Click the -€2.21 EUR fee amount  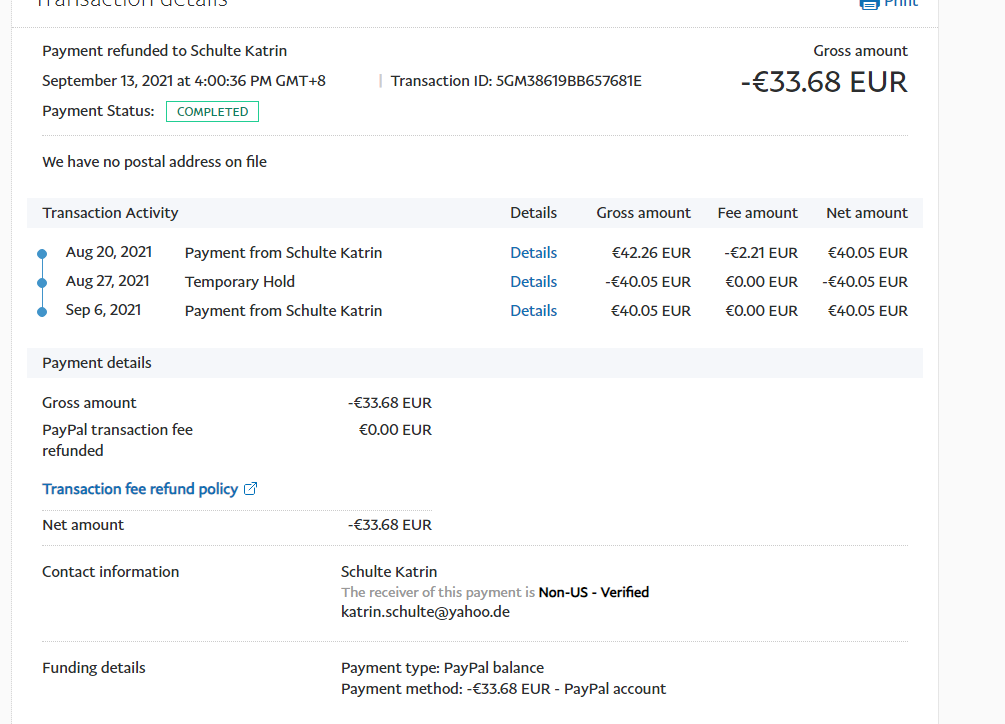pyautogui.click(x=760, y=253)
